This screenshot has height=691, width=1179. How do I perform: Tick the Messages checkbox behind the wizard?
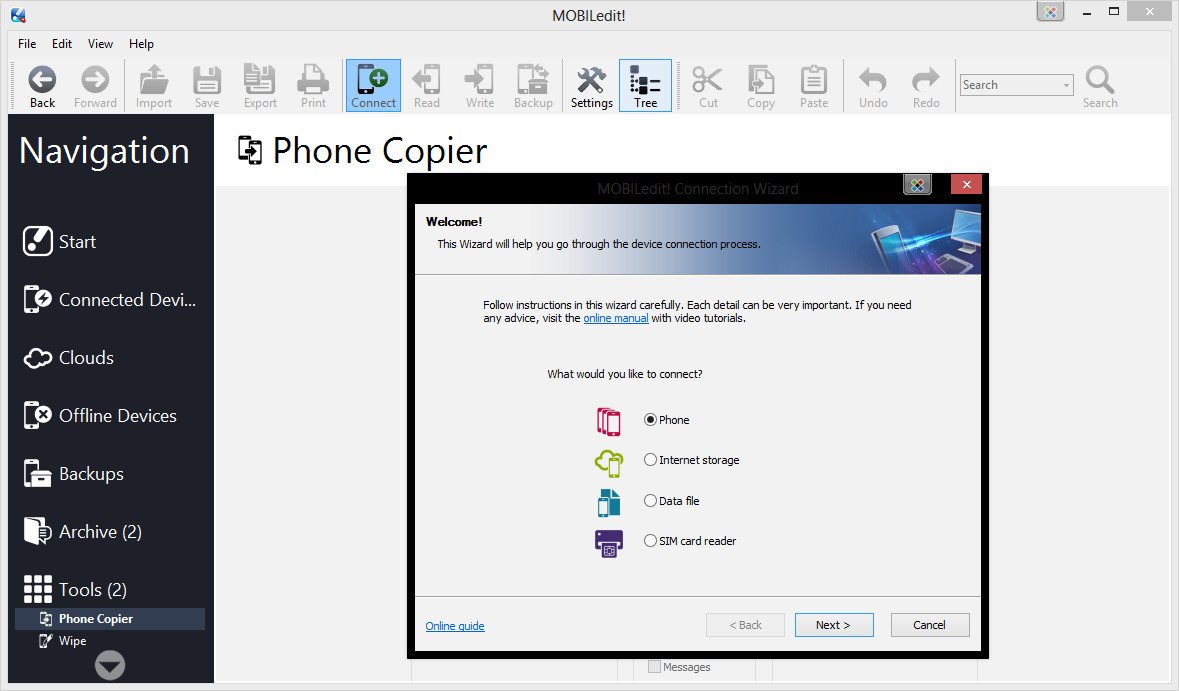click(654, 666)
